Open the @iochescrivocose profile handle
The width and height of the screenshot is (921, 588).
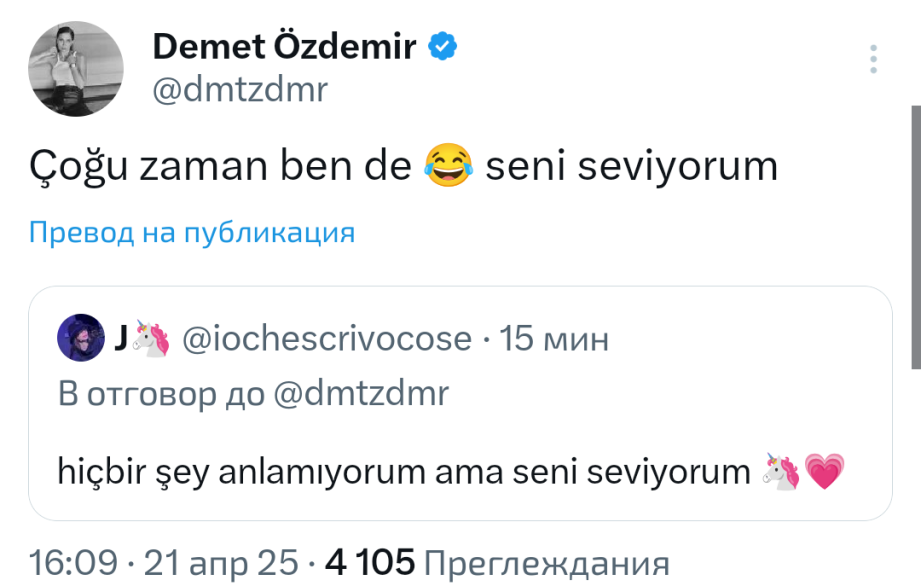pyautogui.click(x=326, y=339)
